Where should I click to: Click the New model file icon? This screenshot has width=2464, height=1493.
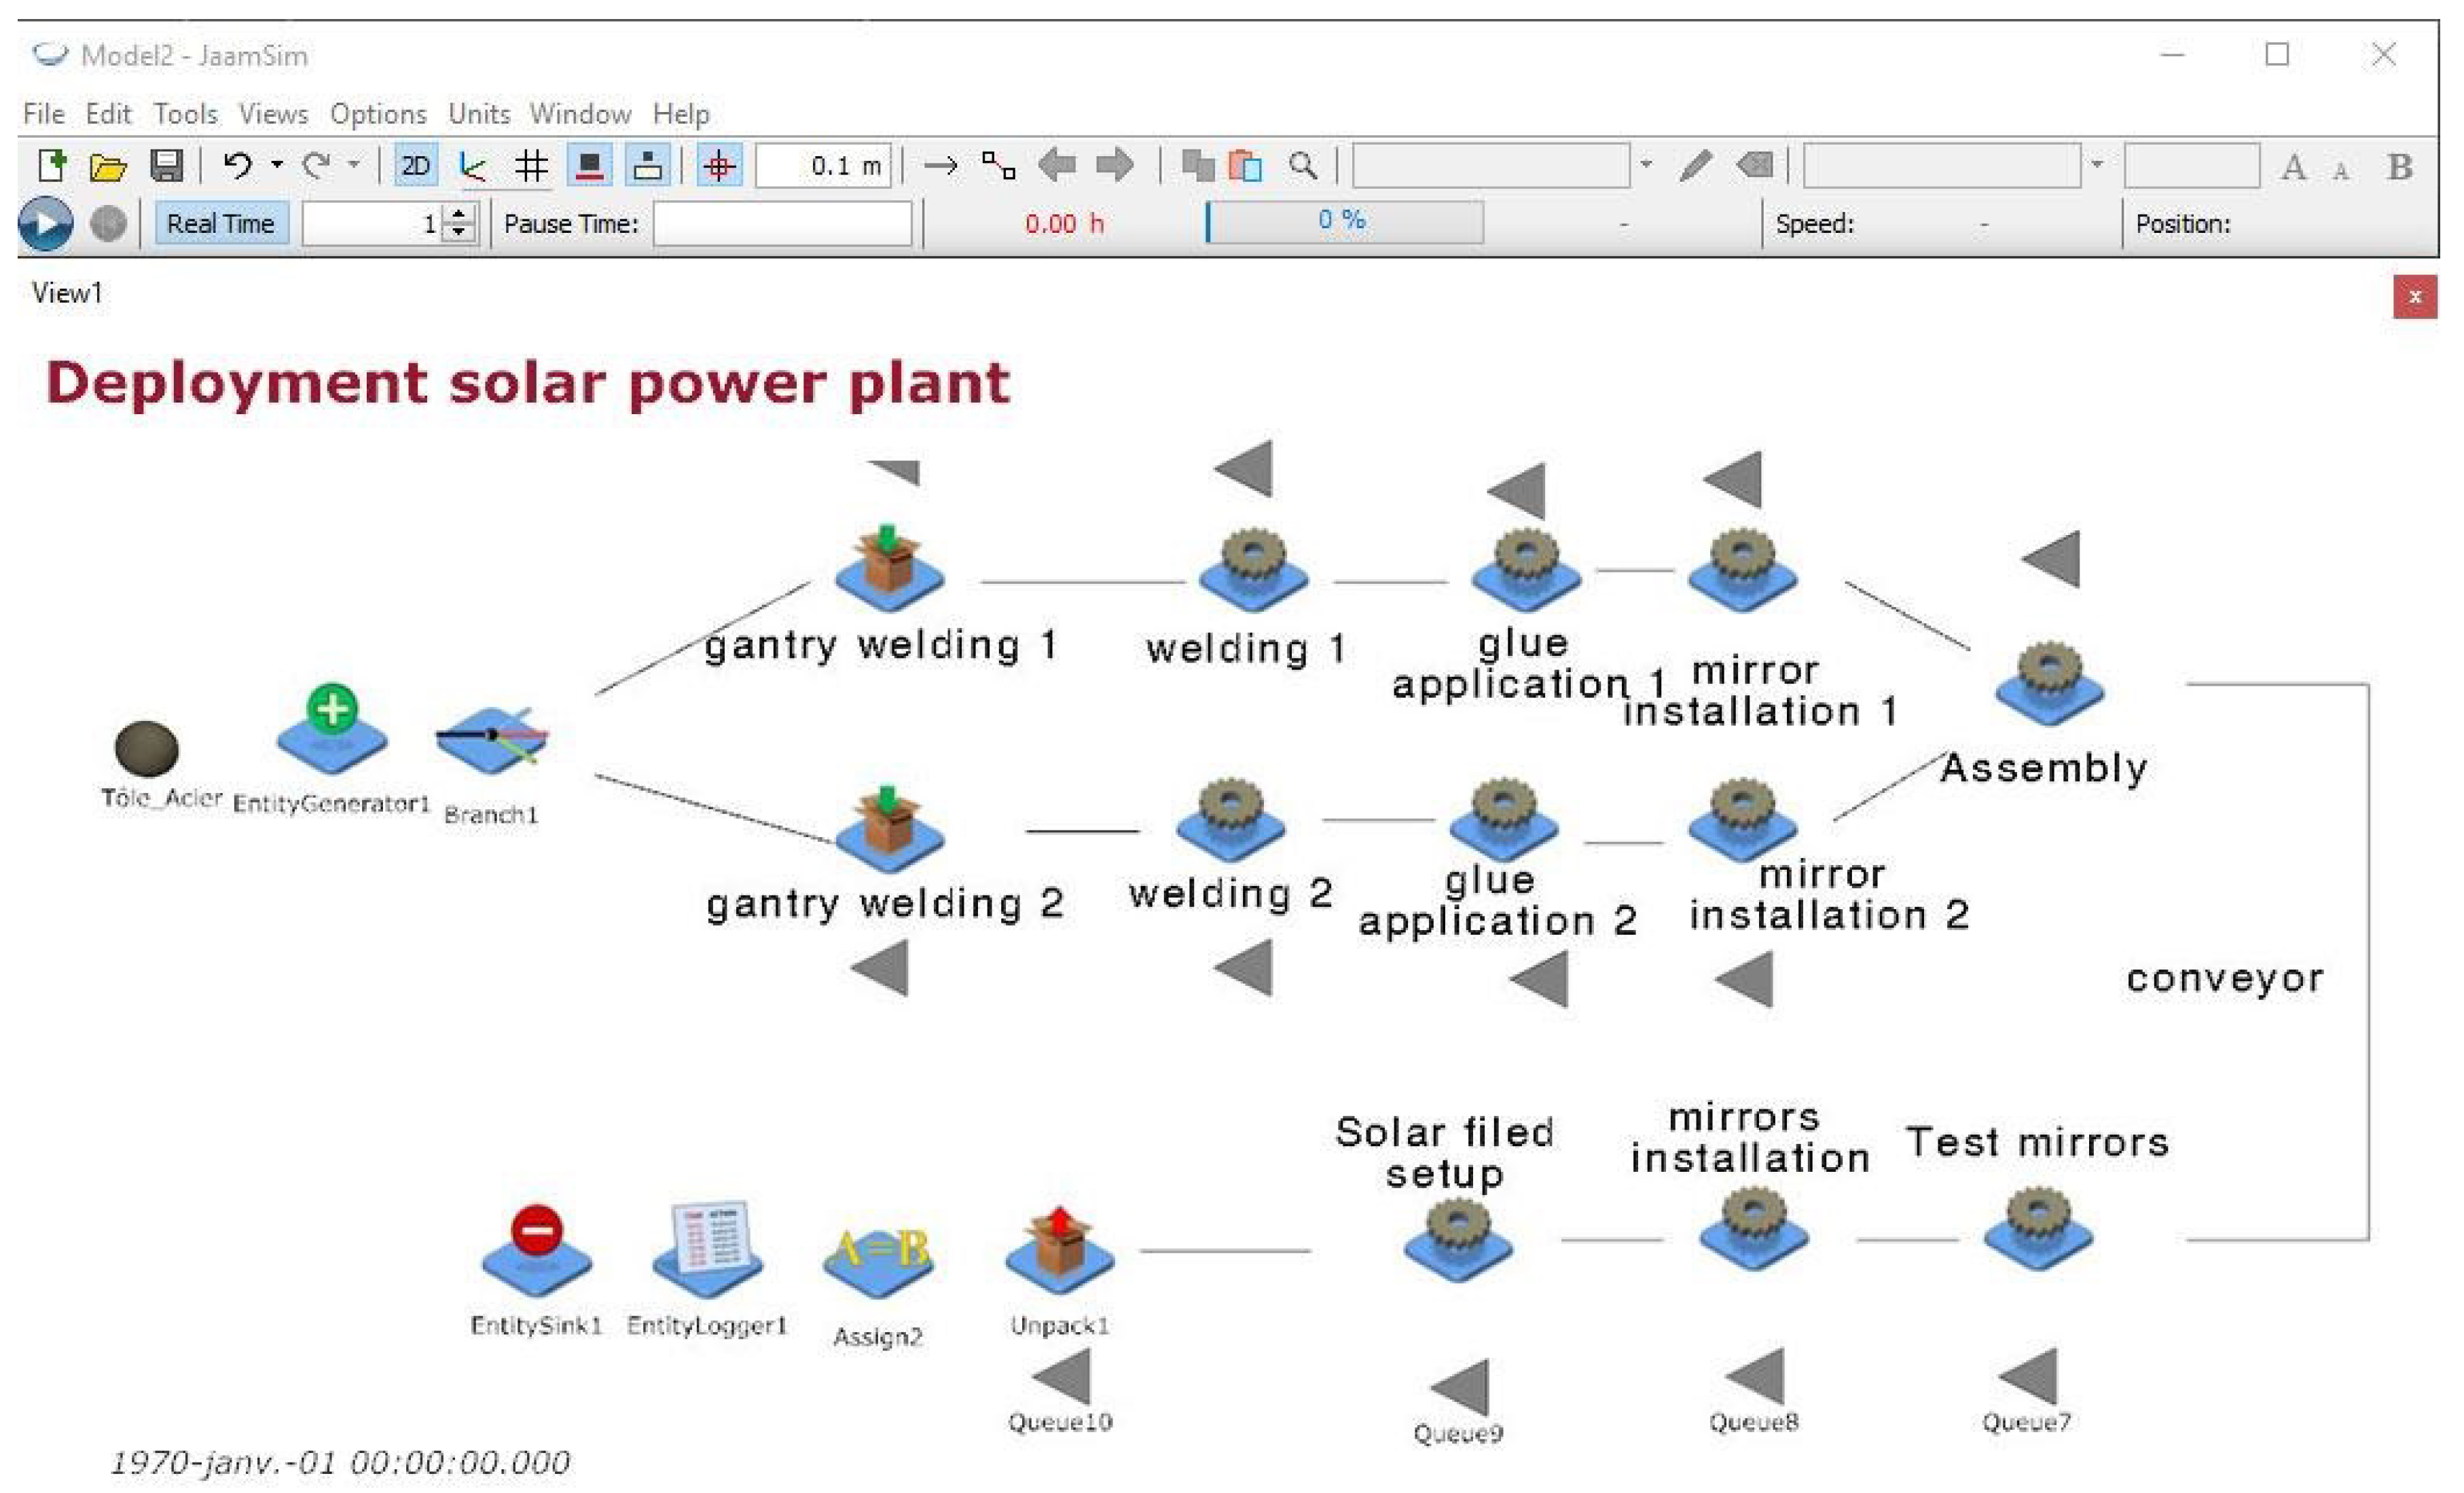(51, 165)
